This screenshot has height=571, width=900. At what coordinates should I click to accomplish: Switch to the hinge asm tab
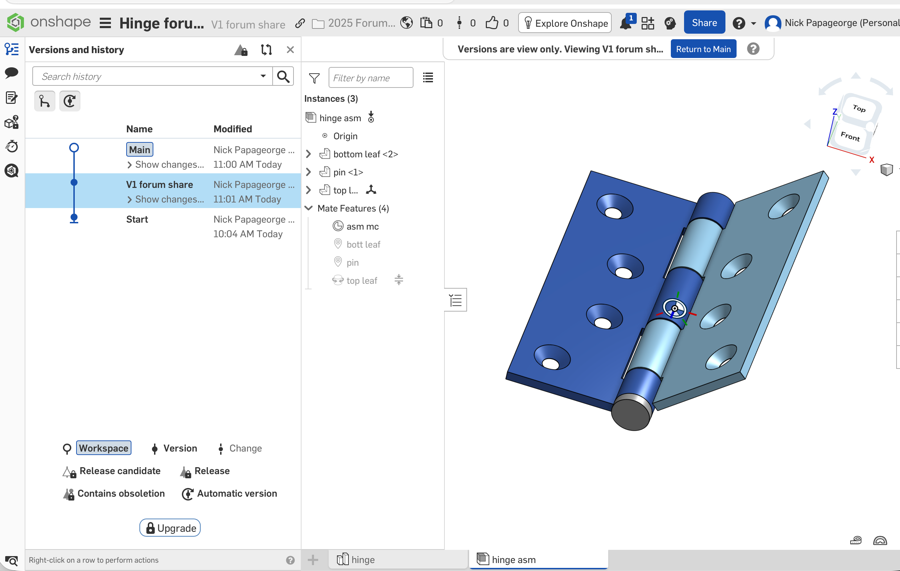pyautogui.click(x=513, y=560)
